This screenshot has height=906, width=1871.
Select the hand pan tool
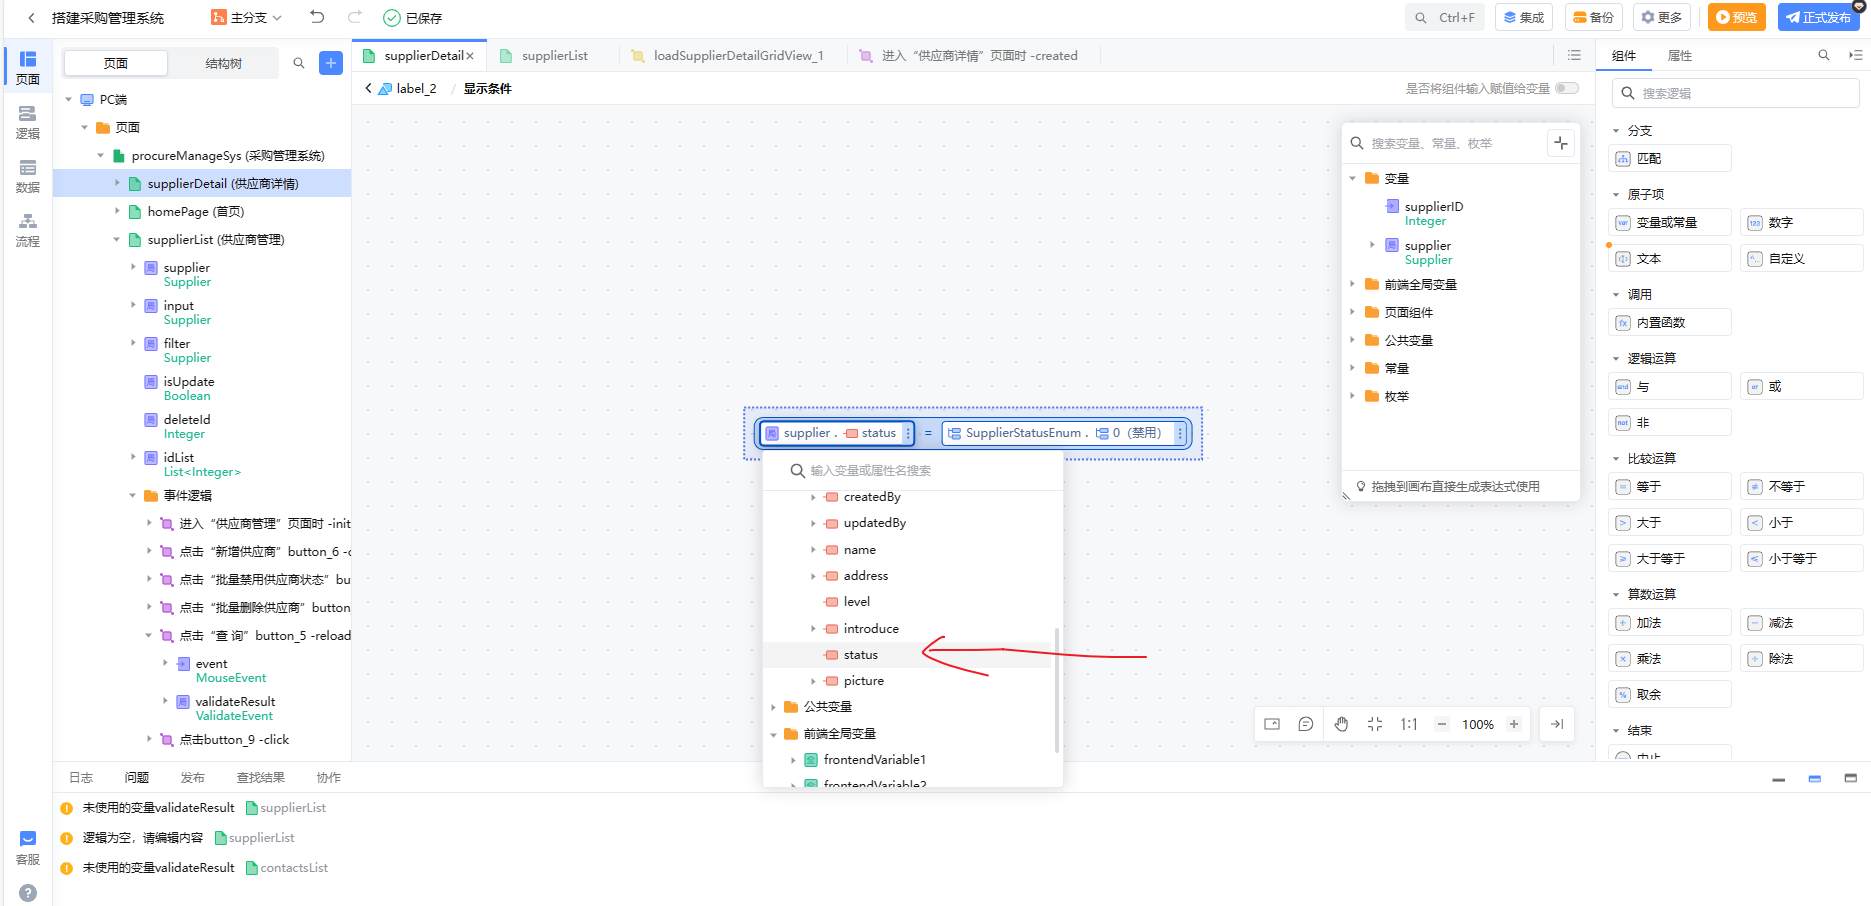1341,724
